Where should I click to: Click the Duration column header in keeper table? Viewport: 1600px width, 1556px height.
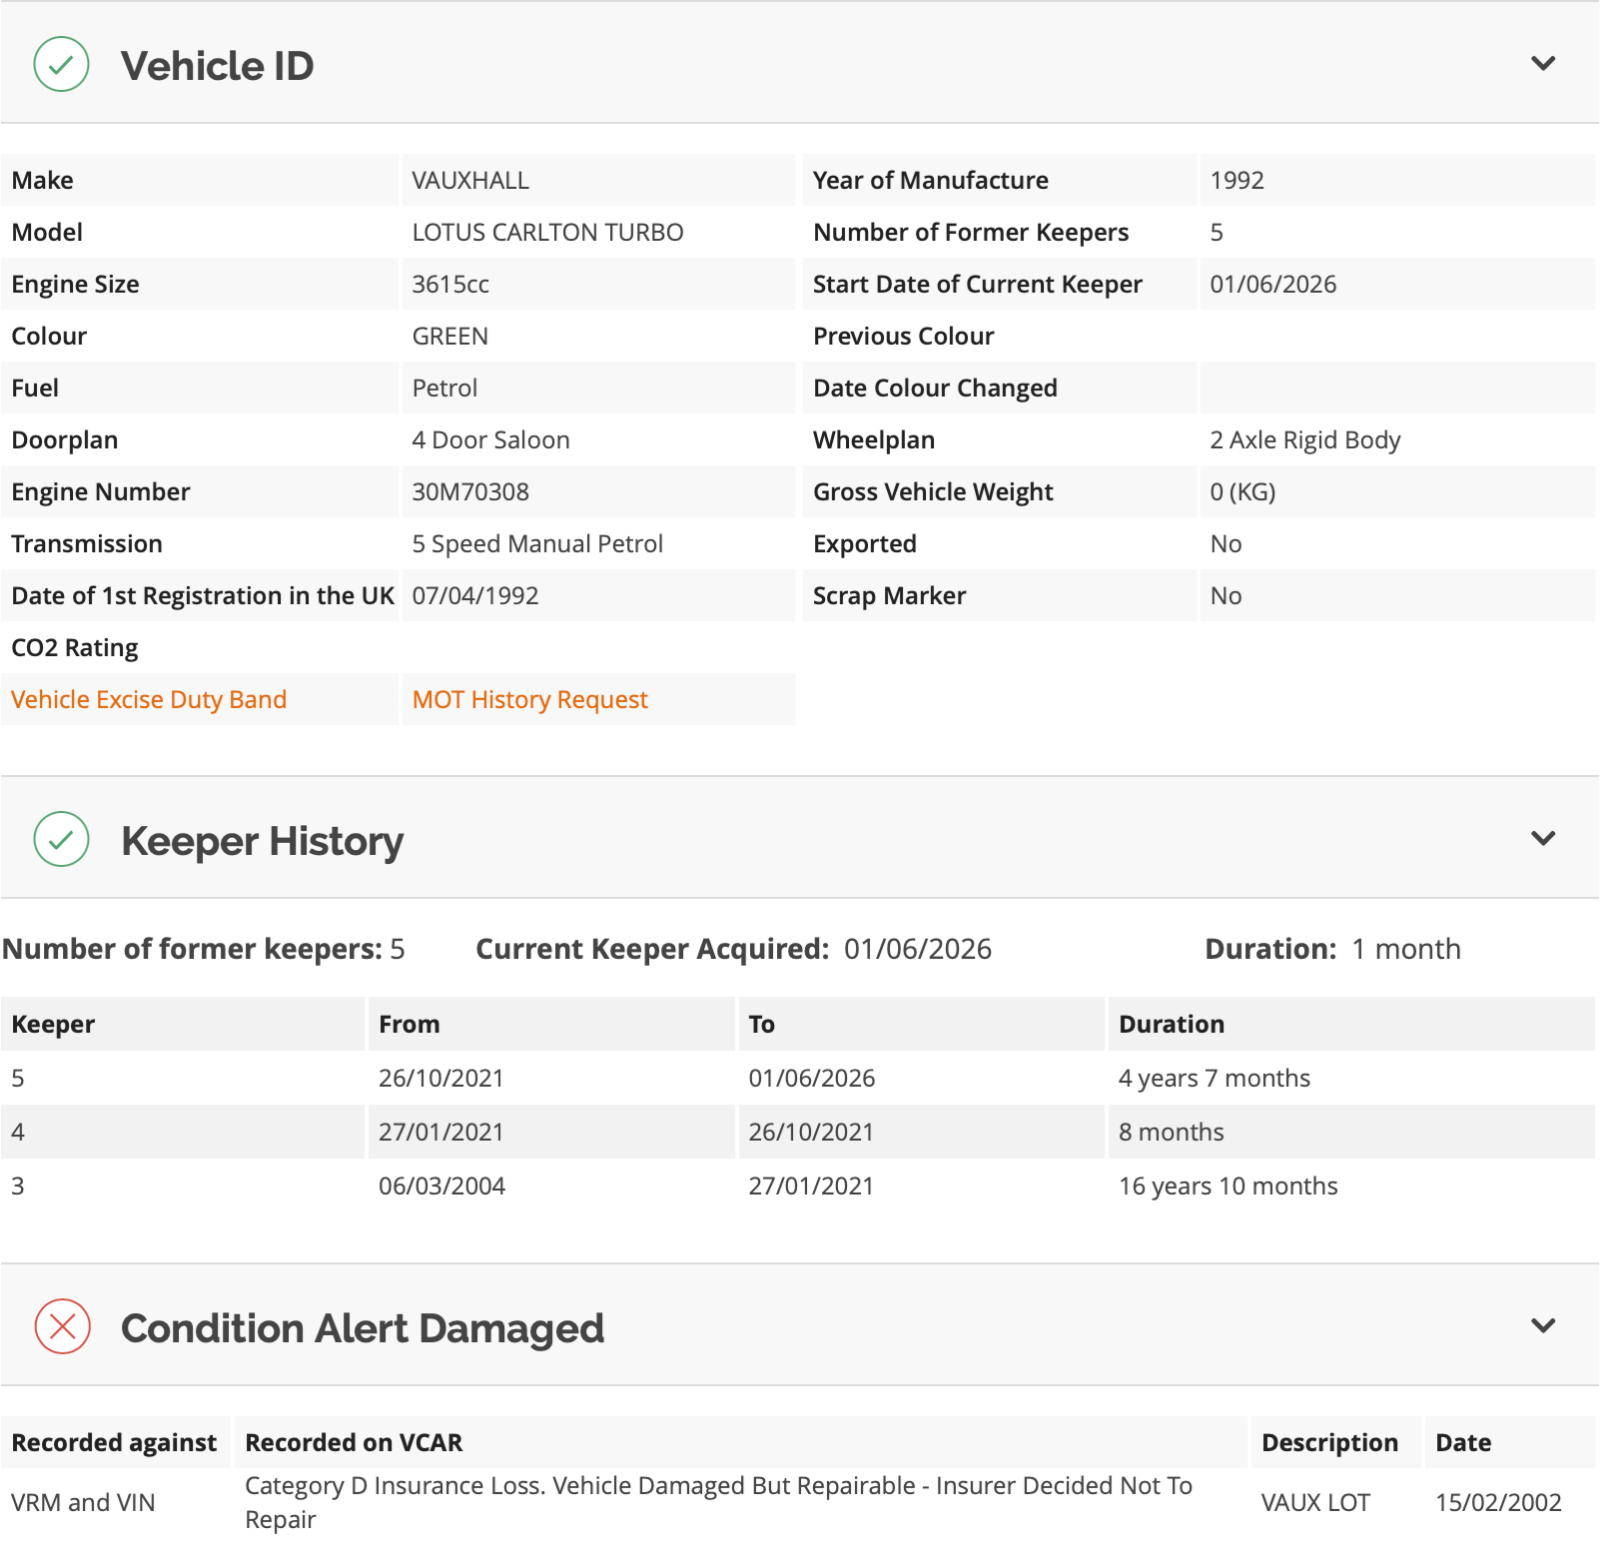tap(1172, 1024)
